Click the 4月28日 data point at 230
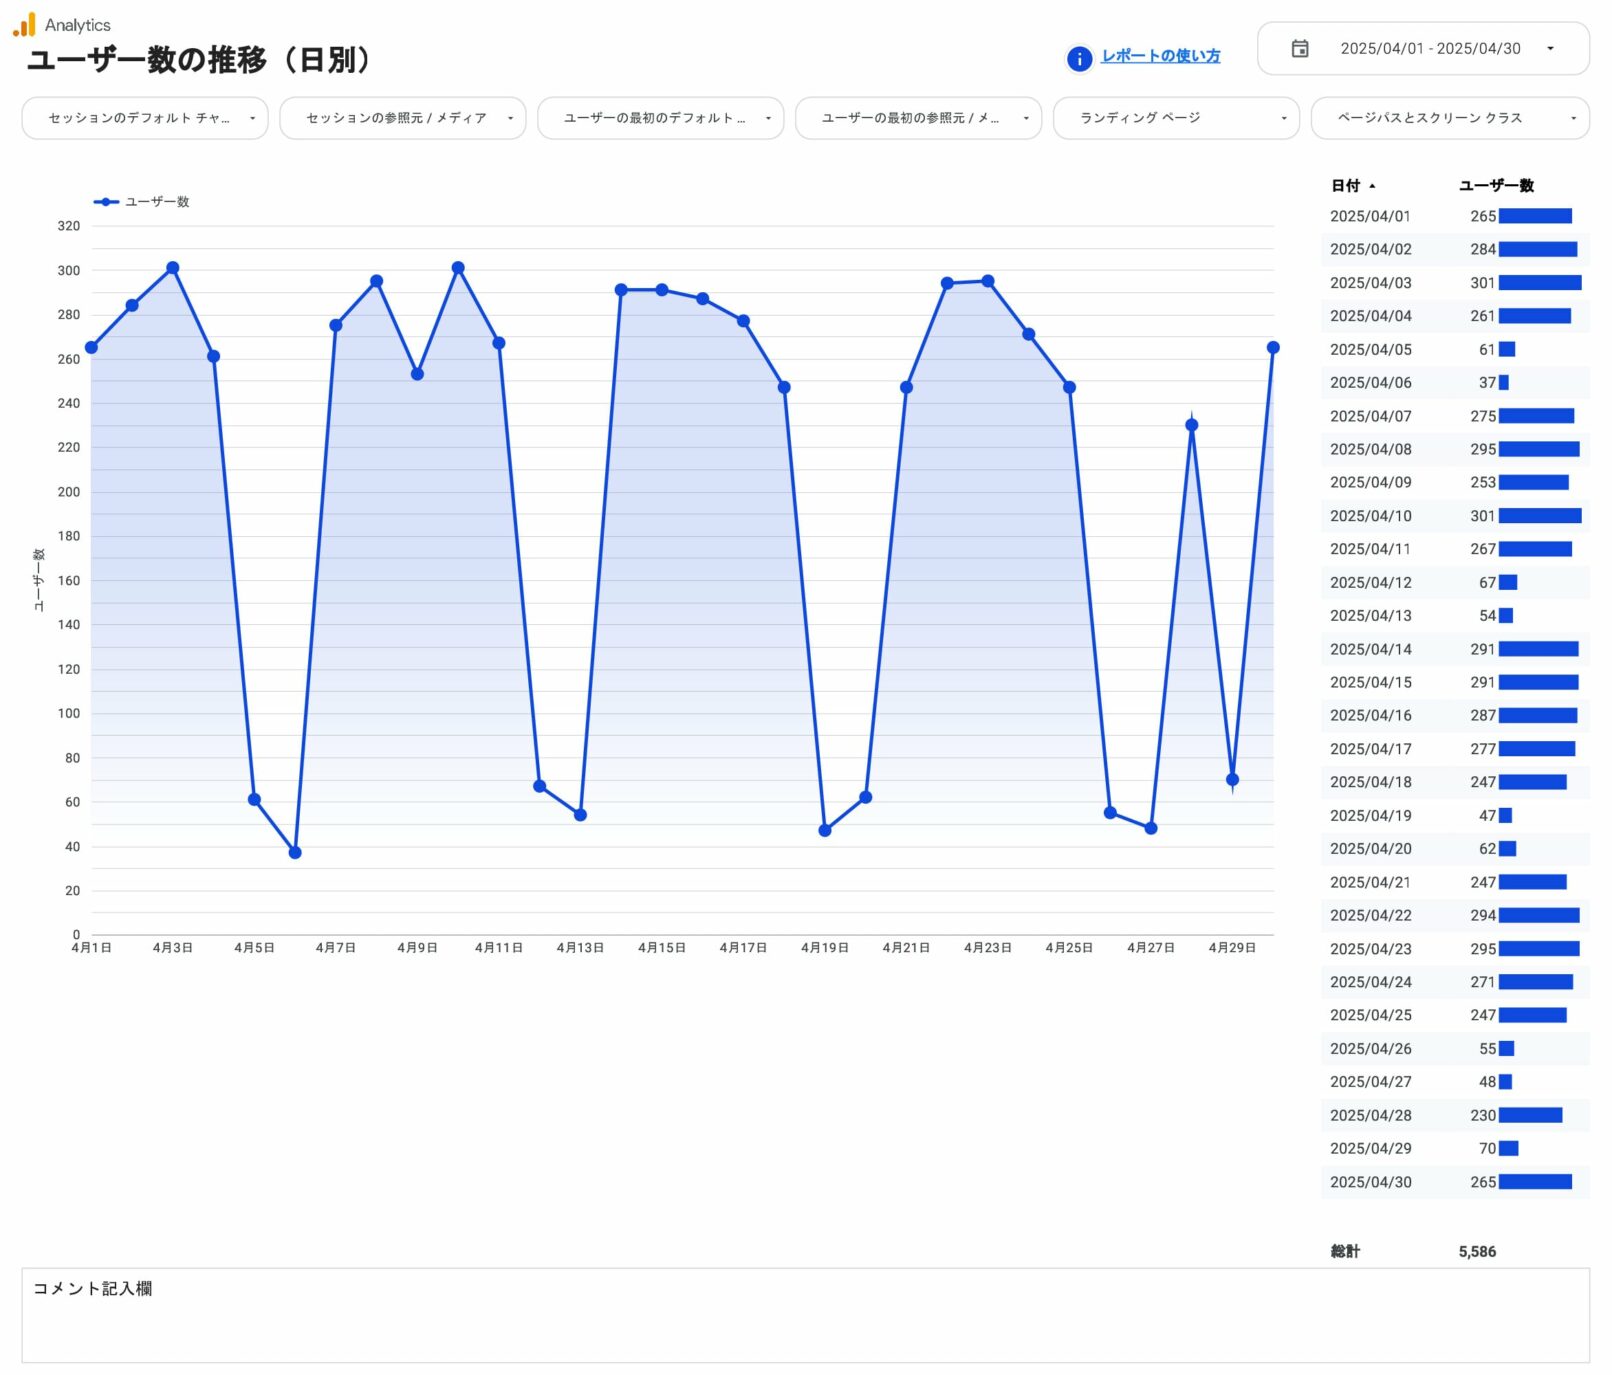The image size is (1612, 1375). click(1191, 425)
